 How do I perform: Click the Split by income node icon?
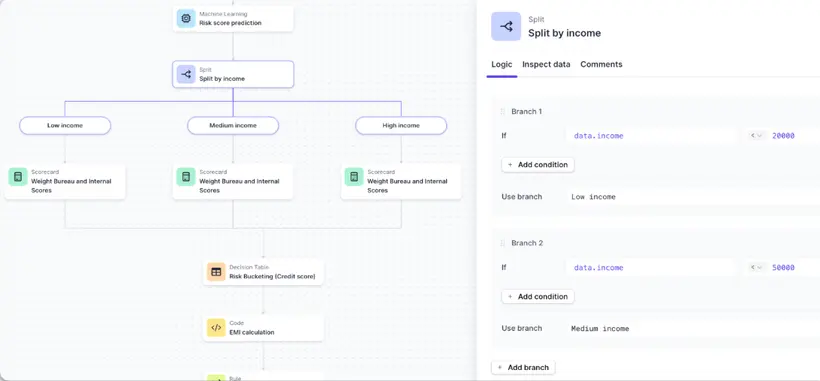coord(186,74)
